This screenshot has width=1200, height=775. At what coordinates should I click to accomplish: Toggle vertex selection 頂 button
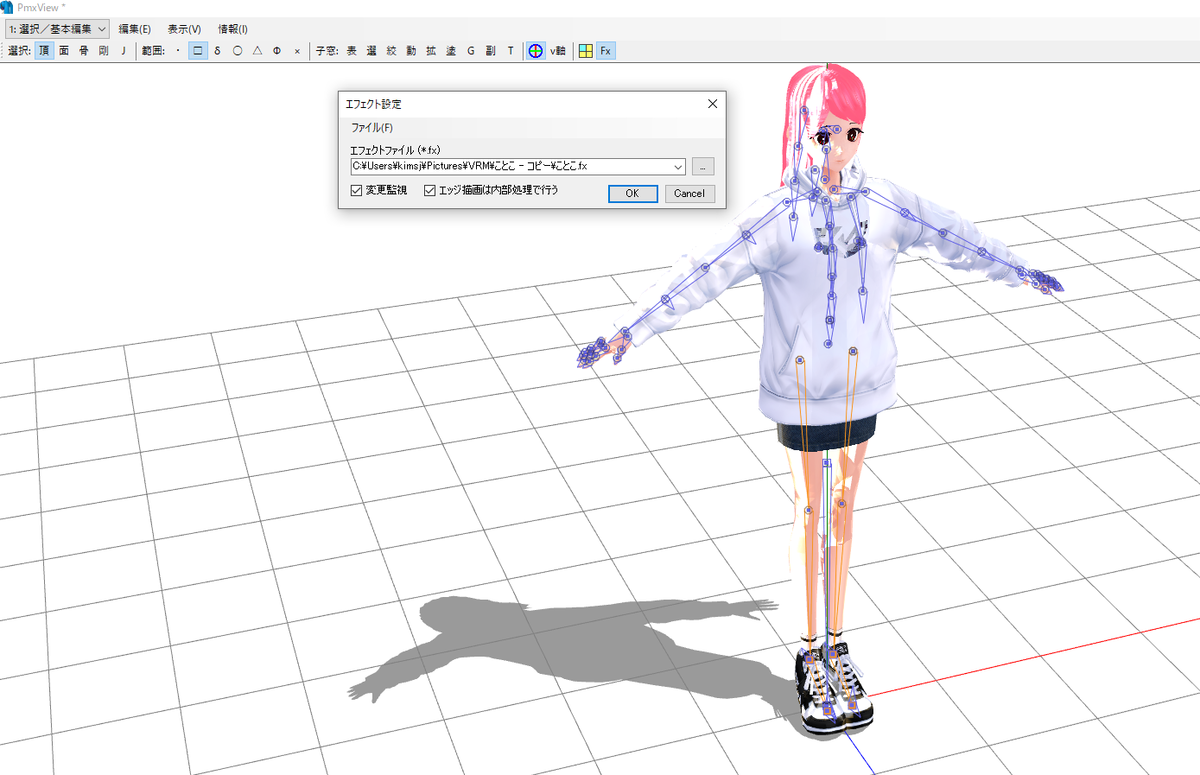click(x=44, y=50)
